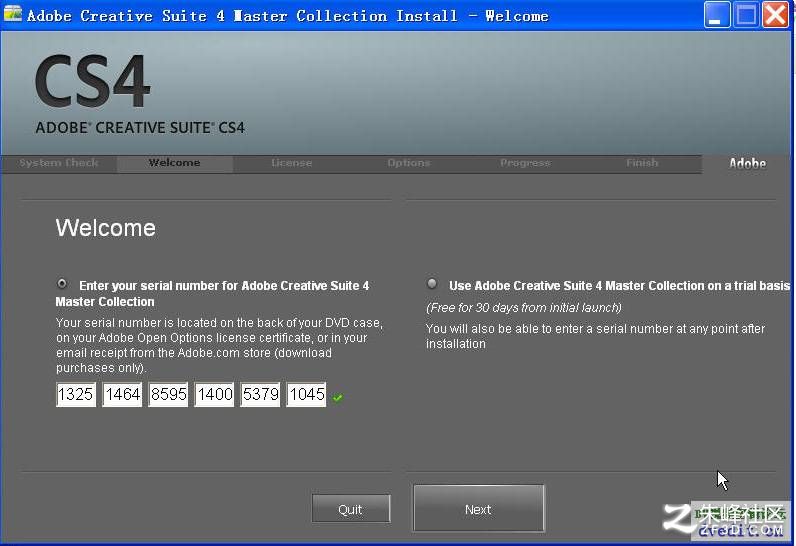Screen dimensions: 796x546
Task: Go to the License step tab
Action: 291,163
